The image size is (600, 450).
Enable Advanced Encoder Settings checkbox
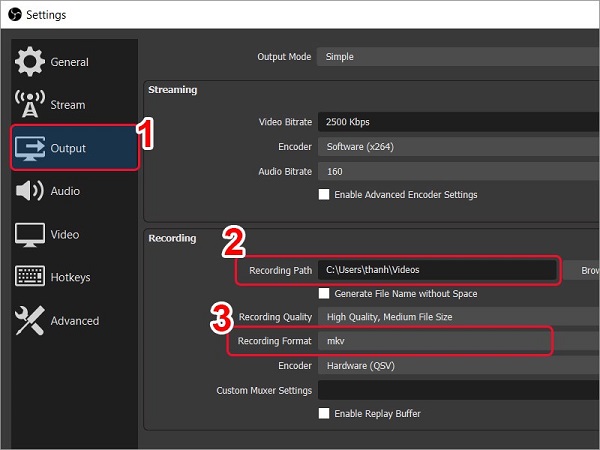324,195
